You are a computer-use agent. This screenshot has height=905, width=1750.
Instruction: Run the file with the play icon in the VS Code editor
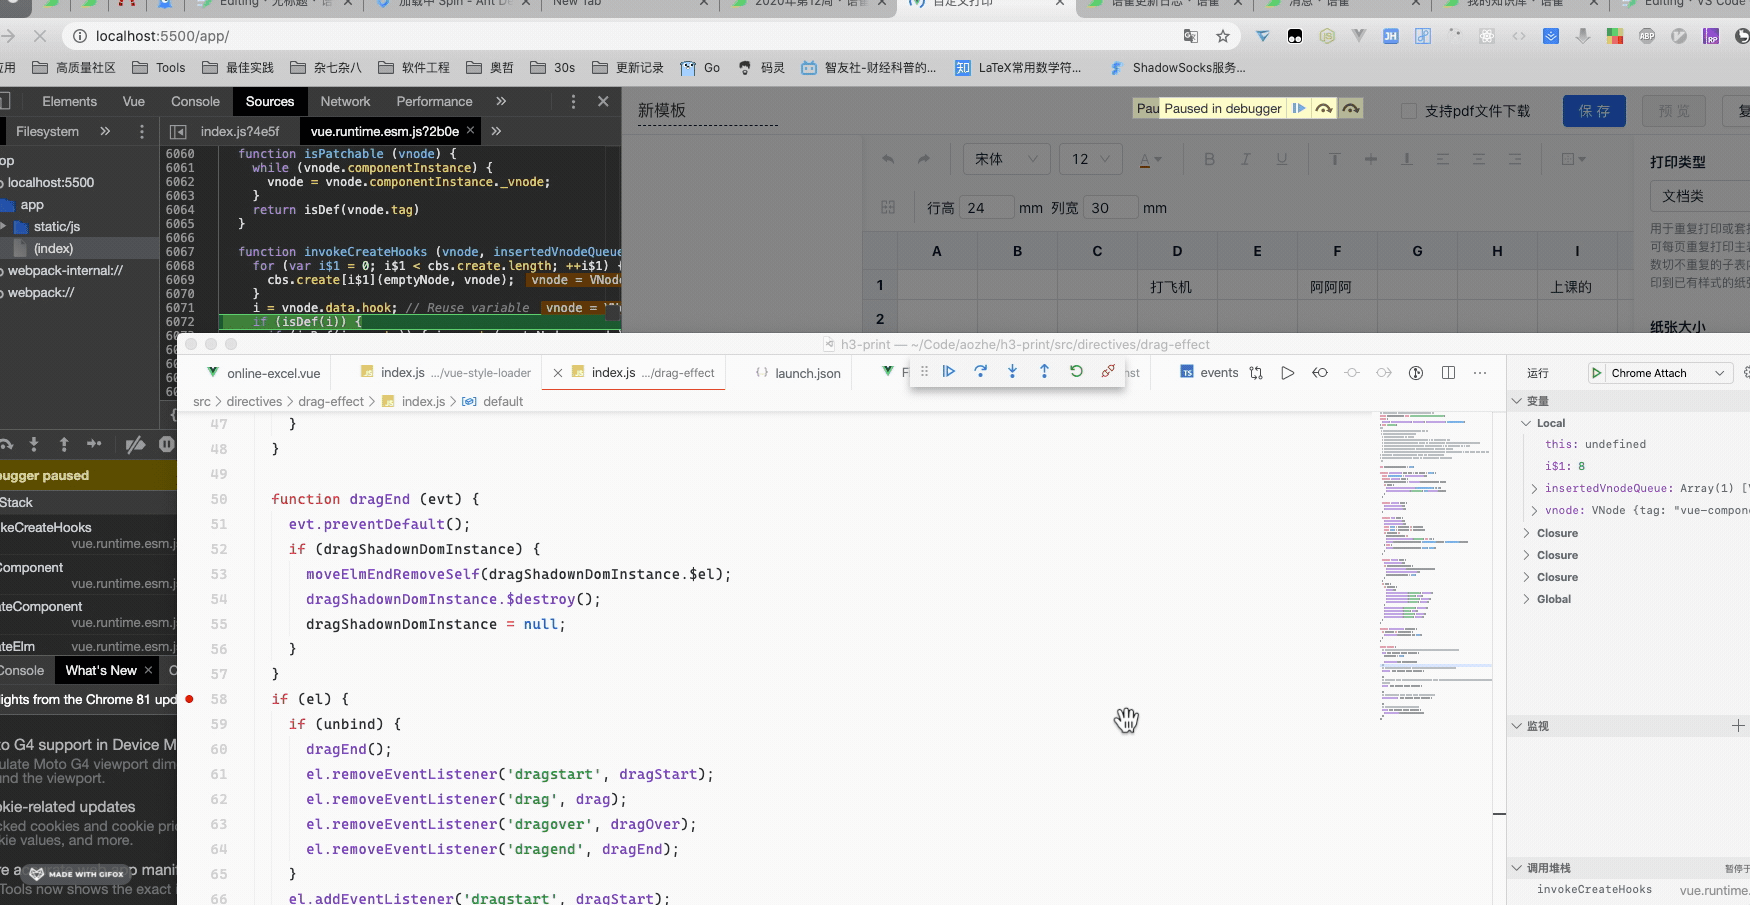point(1288,373)
